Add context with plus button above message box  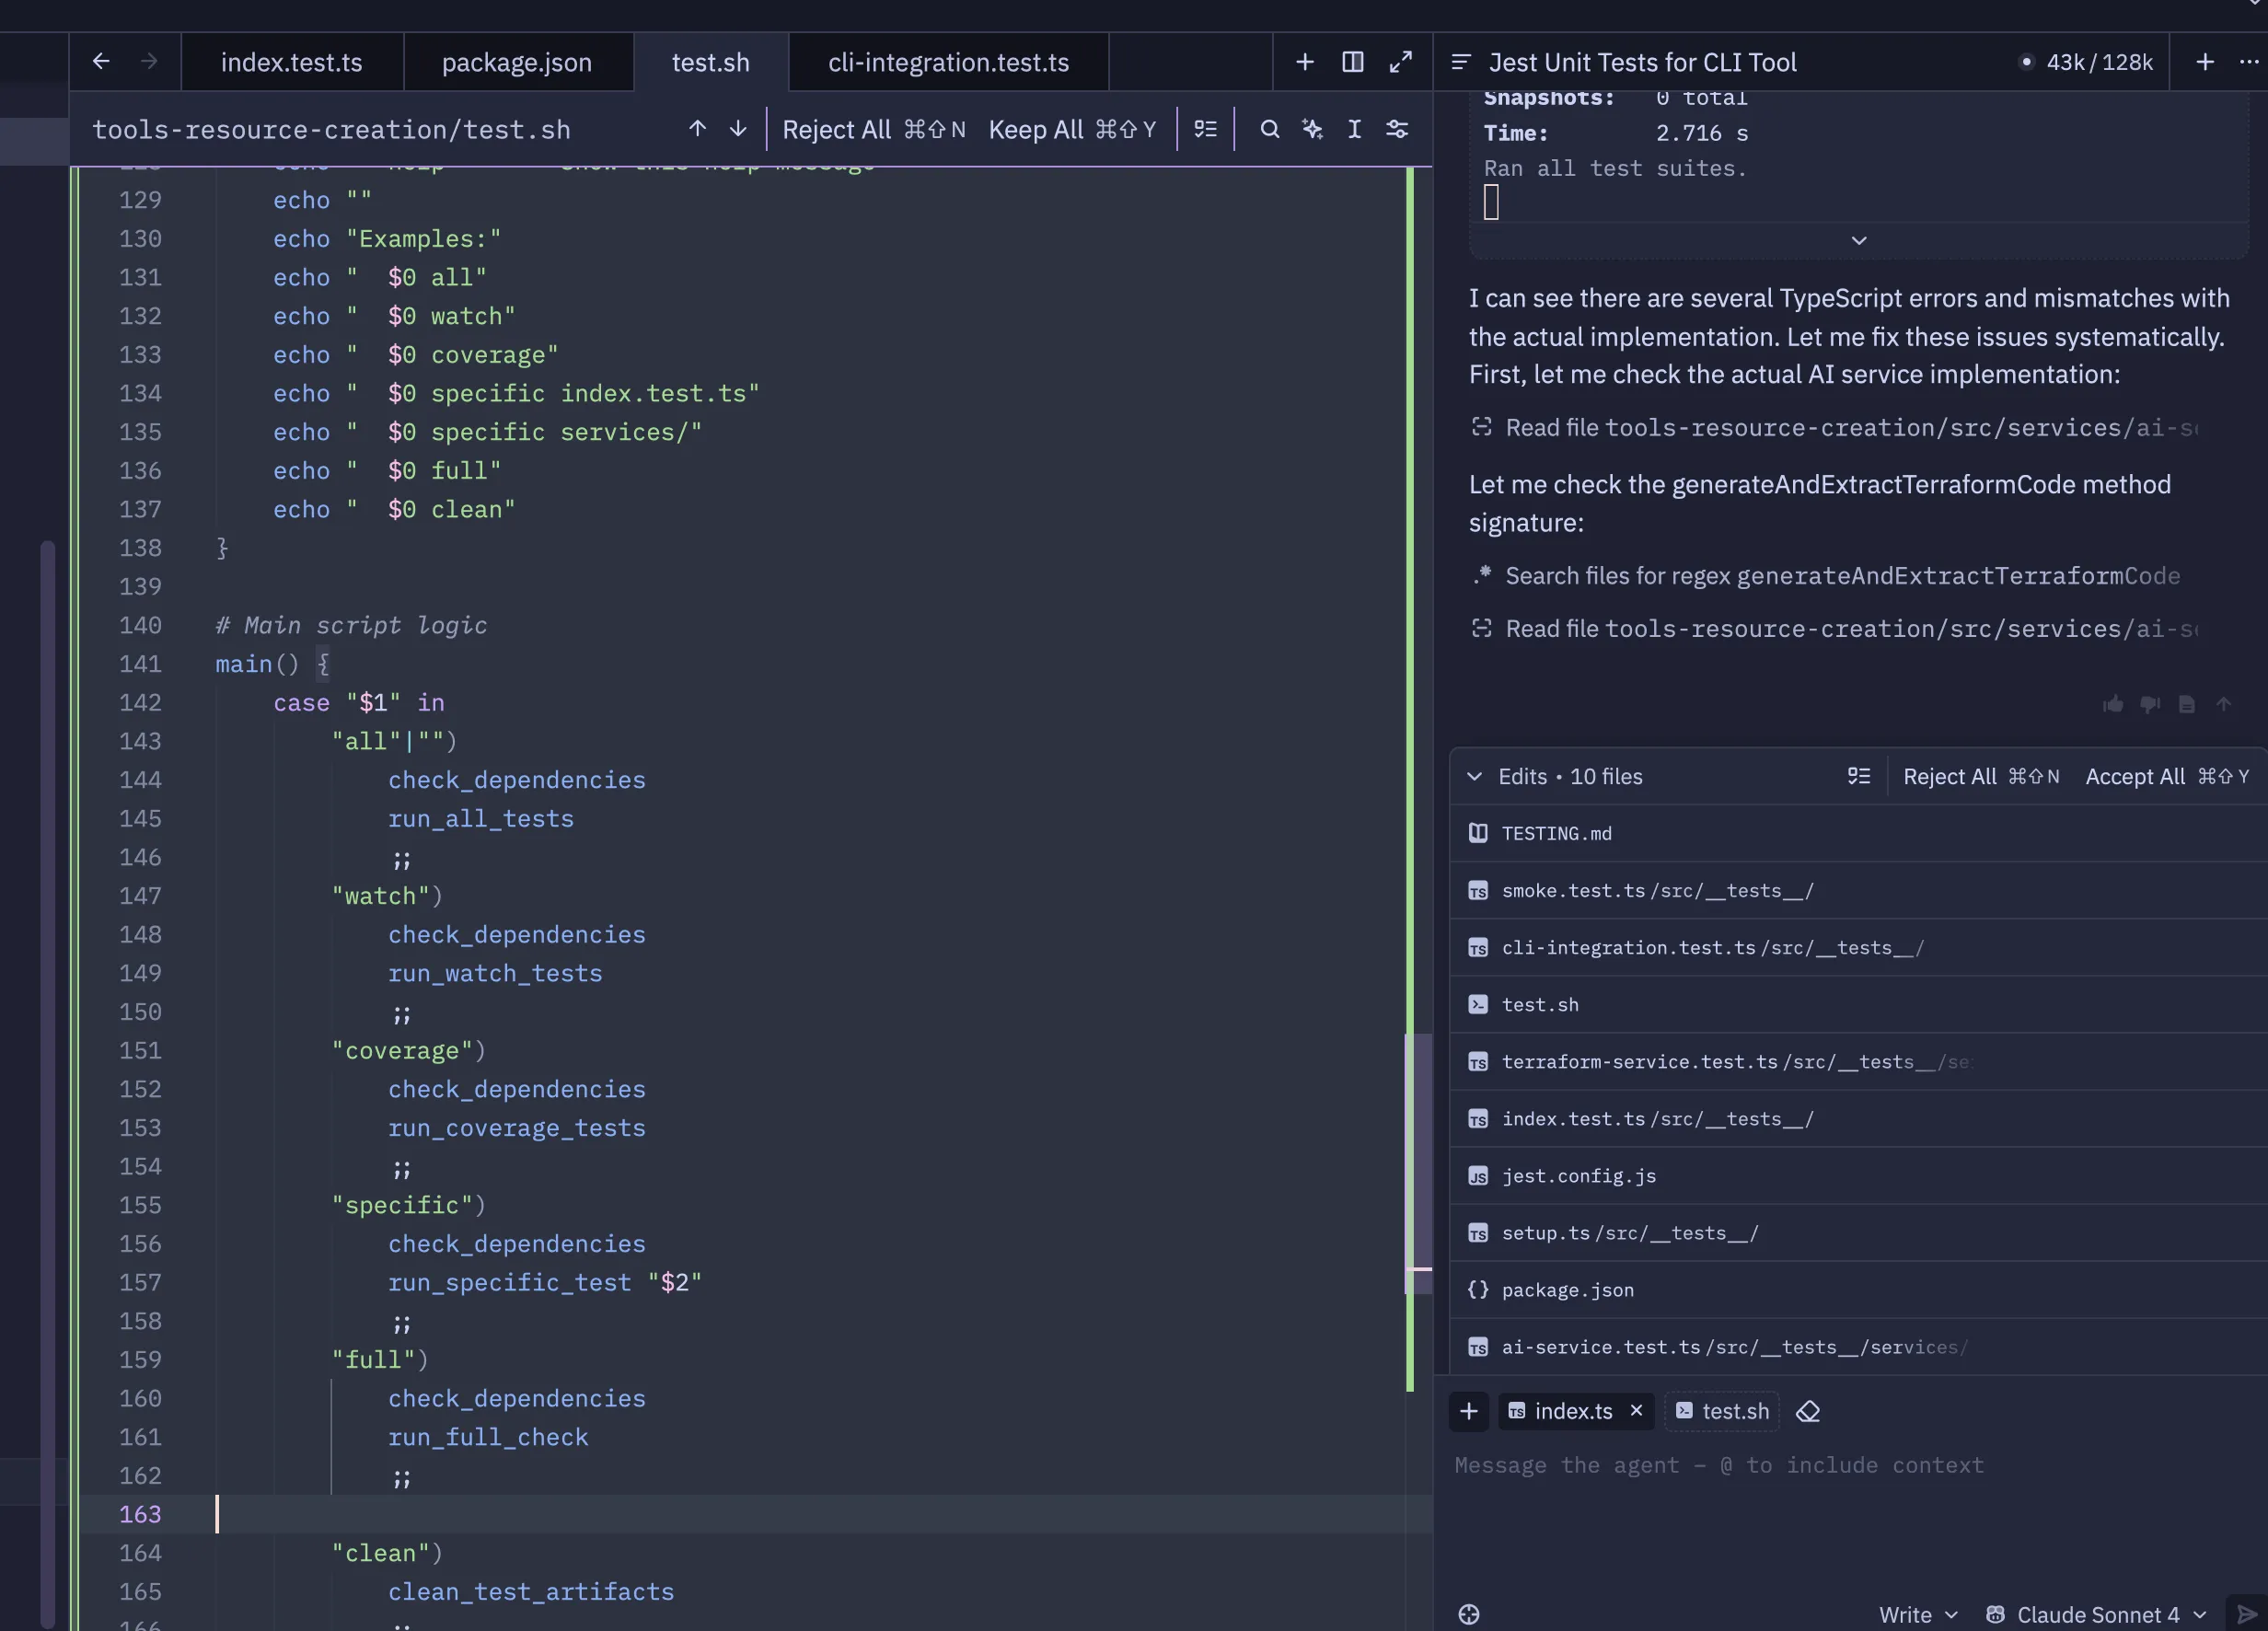click(x=1468, y=1411)
